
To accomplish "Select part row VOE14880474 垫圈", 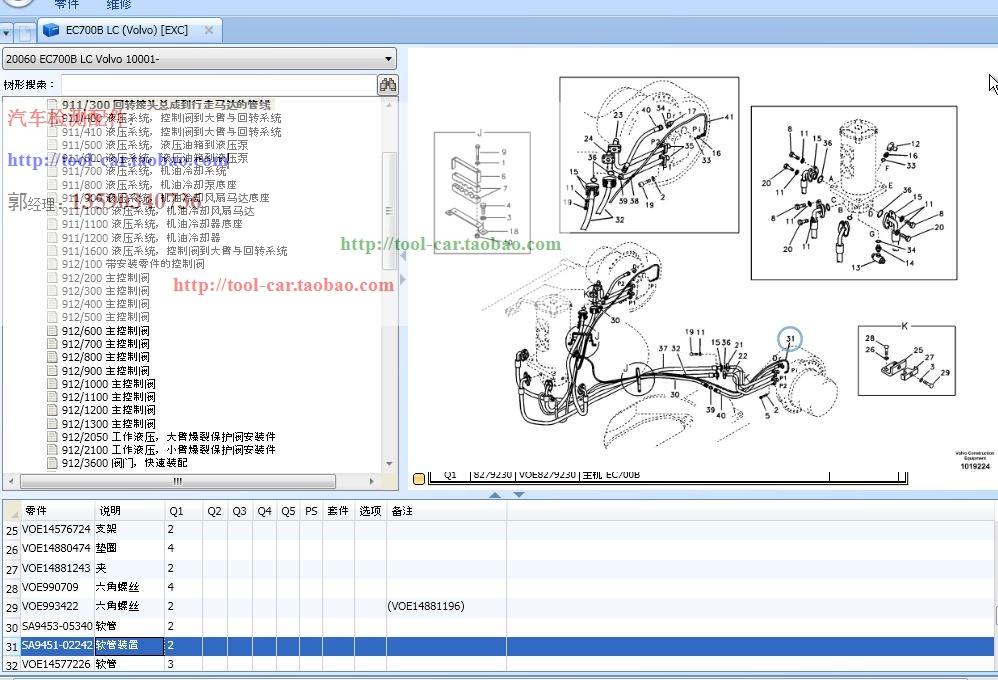I will point(499,548).
